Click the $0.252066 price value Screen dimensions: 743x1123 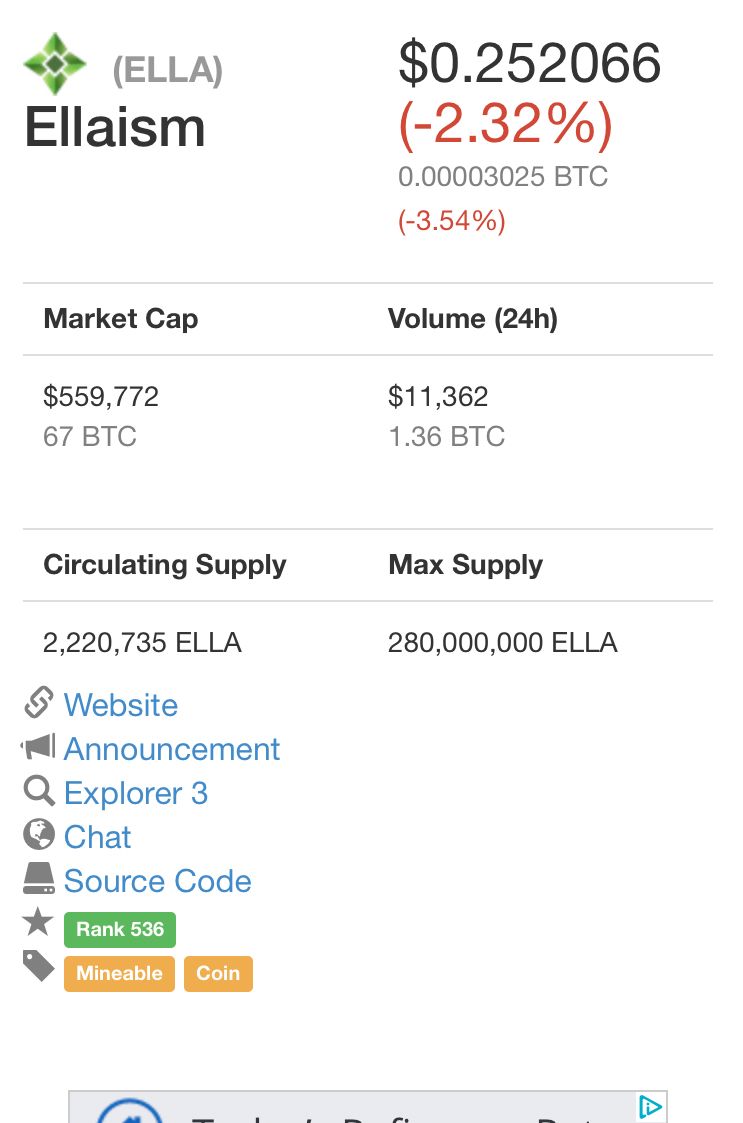529,64
